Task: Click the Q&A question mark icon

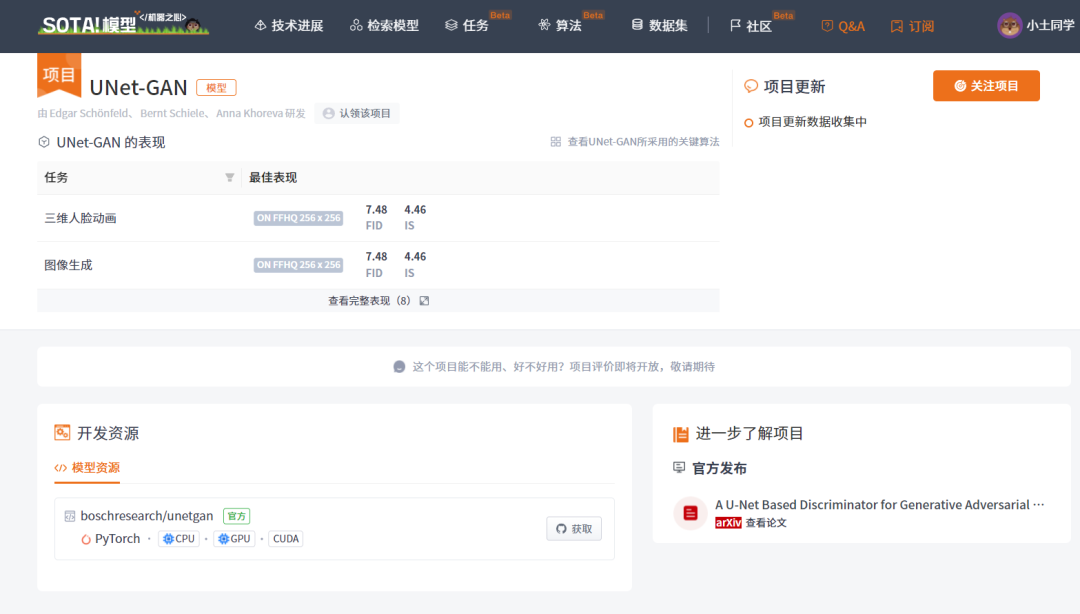Action: tap(827, 26)
